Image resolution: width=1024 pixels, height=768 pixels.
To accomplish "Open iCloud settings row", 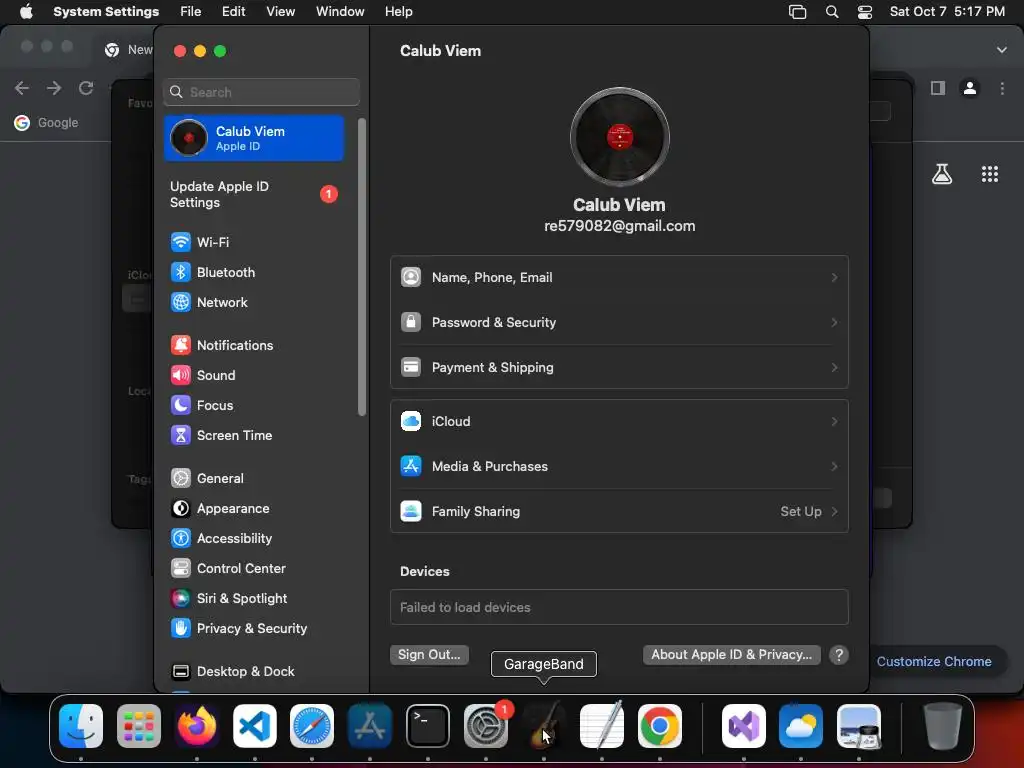I will pyautogui.click(x=619, y=421).
